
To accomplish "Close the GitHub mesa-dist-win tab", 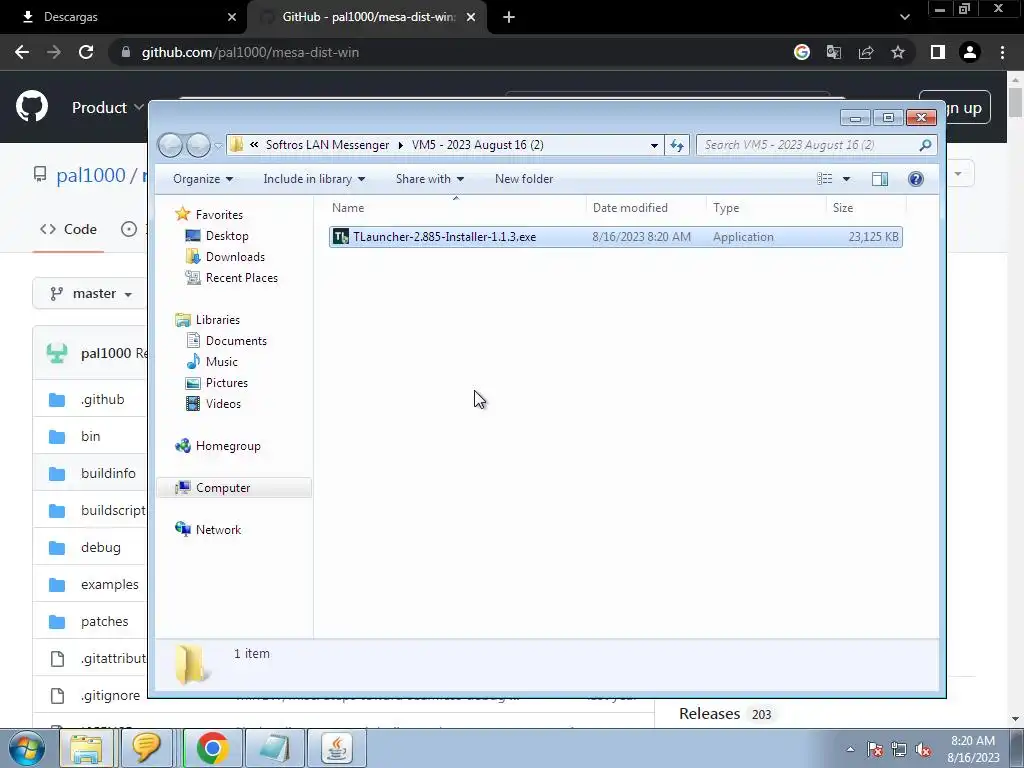I will click(x=471, y=17).
